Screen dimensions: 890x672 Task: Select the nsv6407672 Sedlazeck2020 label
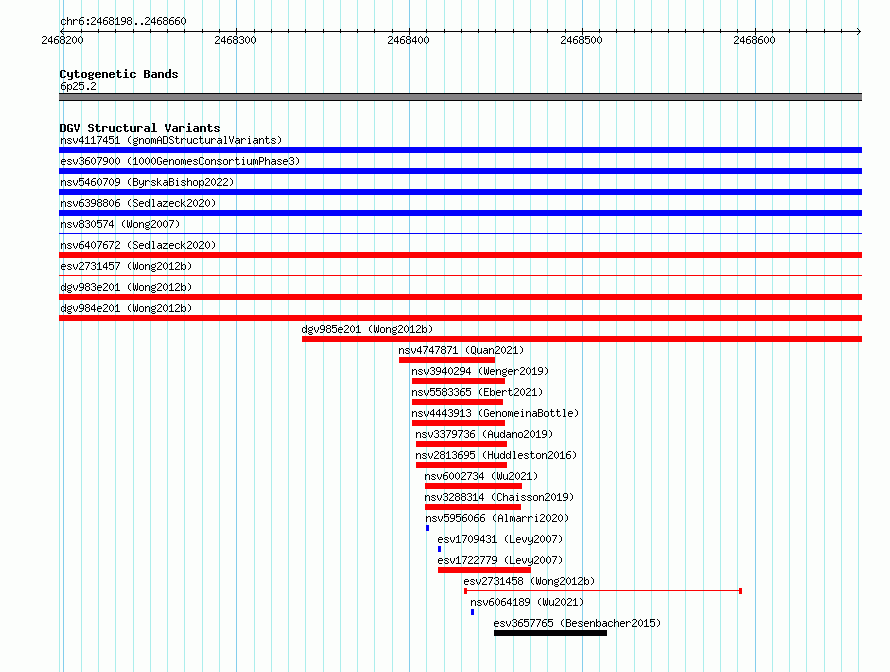click(x=138, y=245)
